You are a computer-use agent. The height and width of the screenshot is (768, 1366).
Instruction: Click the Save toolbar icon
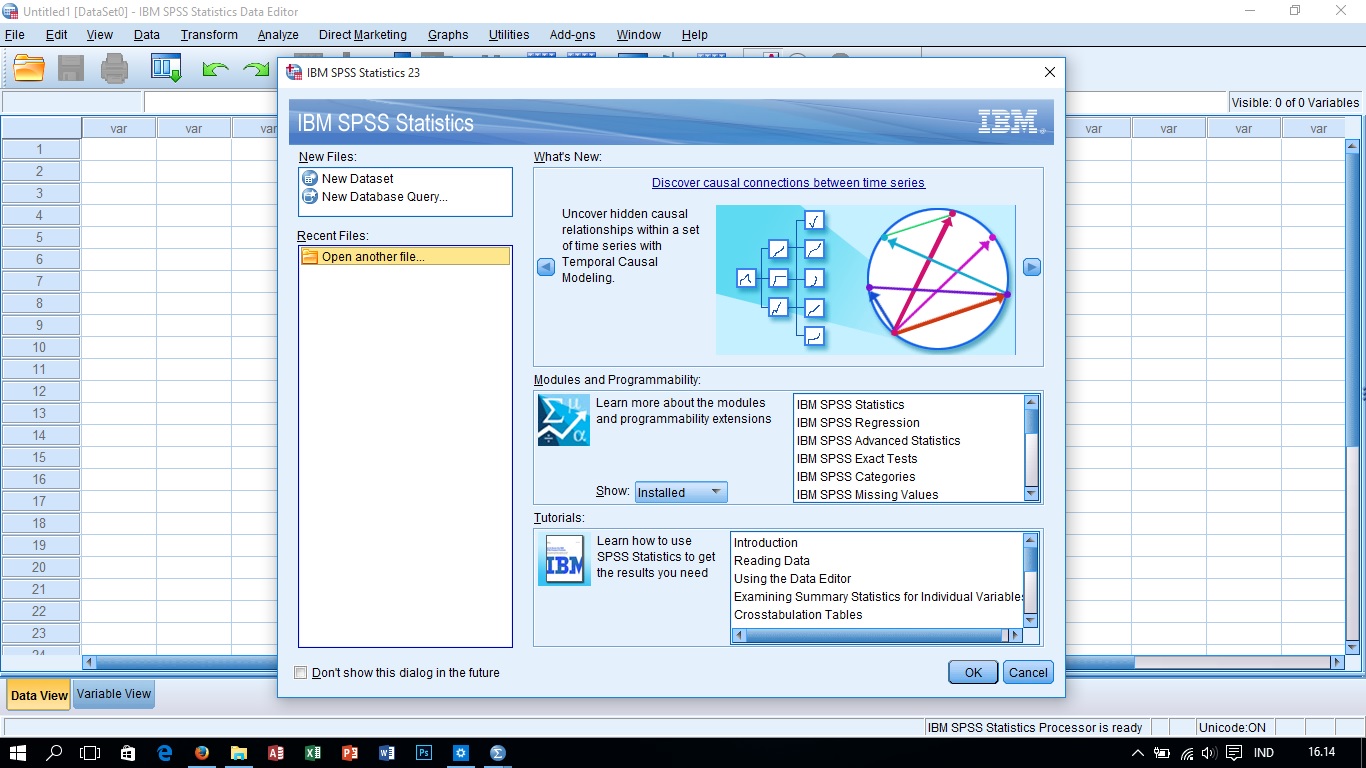point(71,68)
